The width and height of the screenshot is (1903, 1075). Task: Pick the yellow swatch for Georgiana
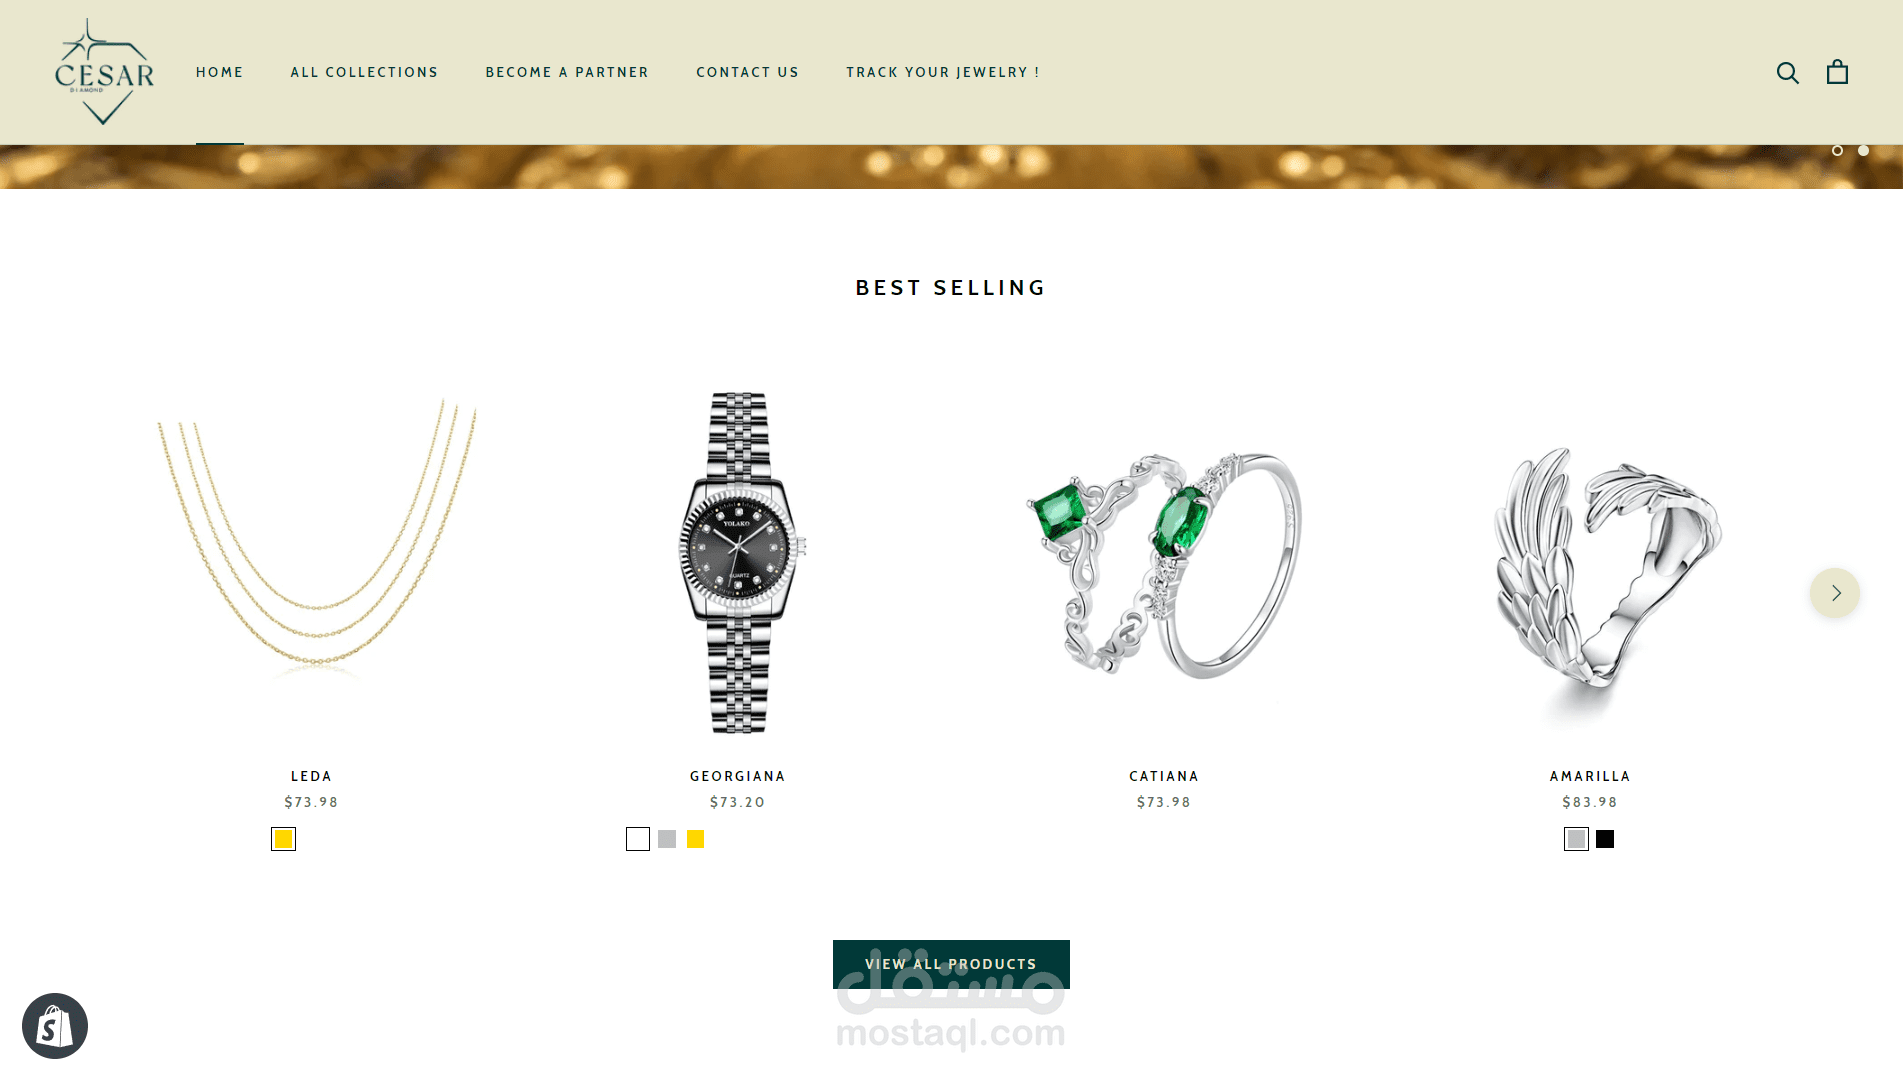click(x=696, y=839)
